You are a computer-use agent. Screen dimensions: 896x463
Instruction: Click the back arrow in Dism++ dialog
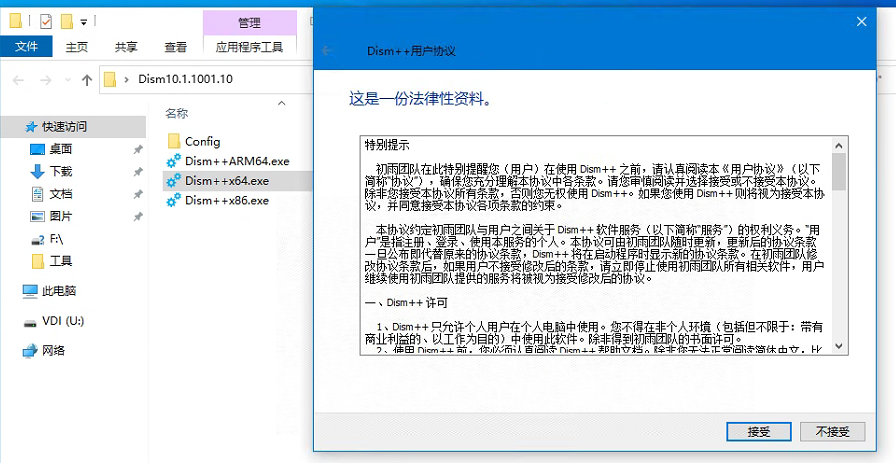326,49
